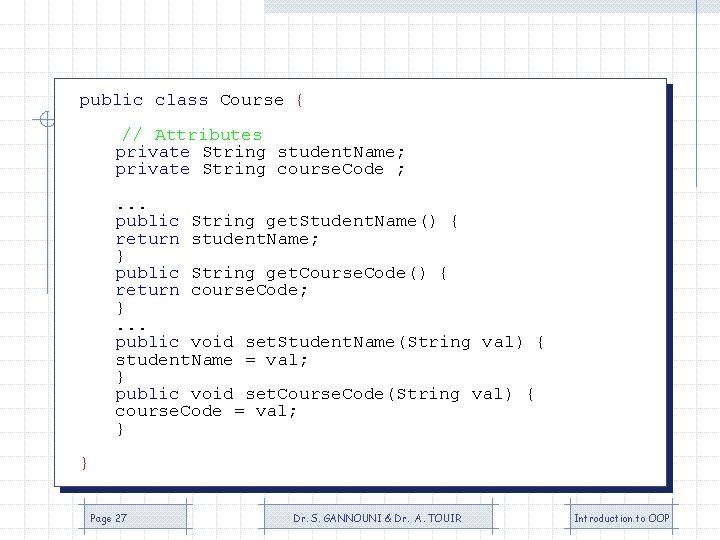Click the 'public String getCourseCode() {' line
Viewport: 720px width, 540px height.
(x=281, y=273)
